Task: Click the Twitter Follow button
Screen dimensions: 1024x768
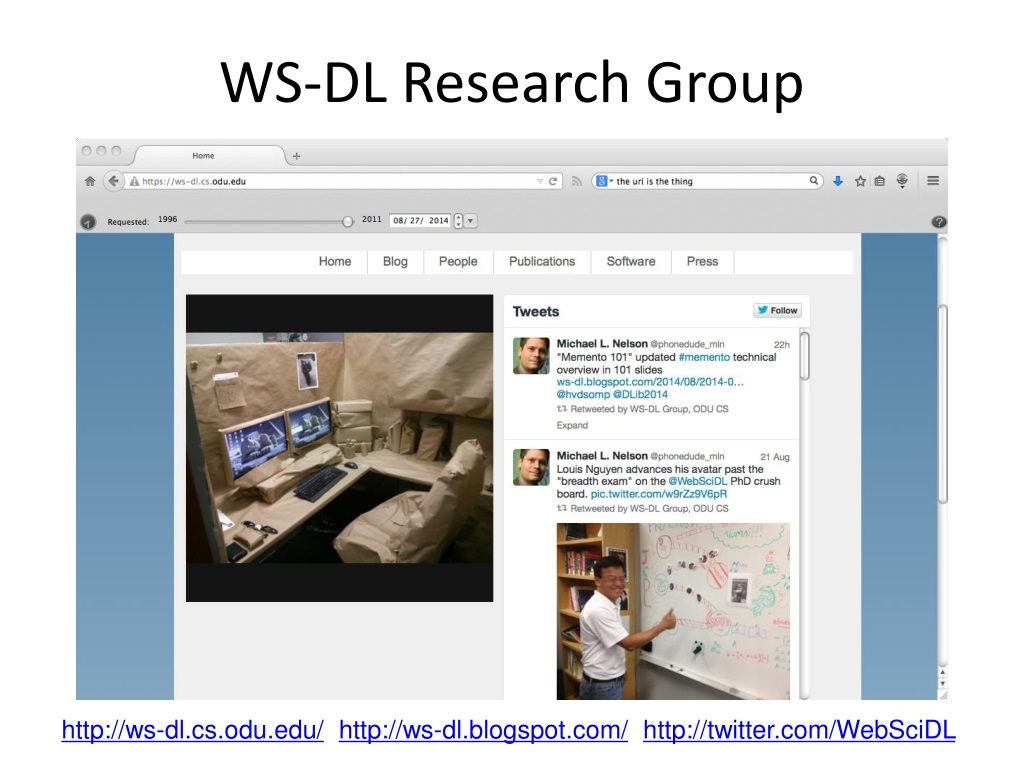Action: [x=777, y=310]
